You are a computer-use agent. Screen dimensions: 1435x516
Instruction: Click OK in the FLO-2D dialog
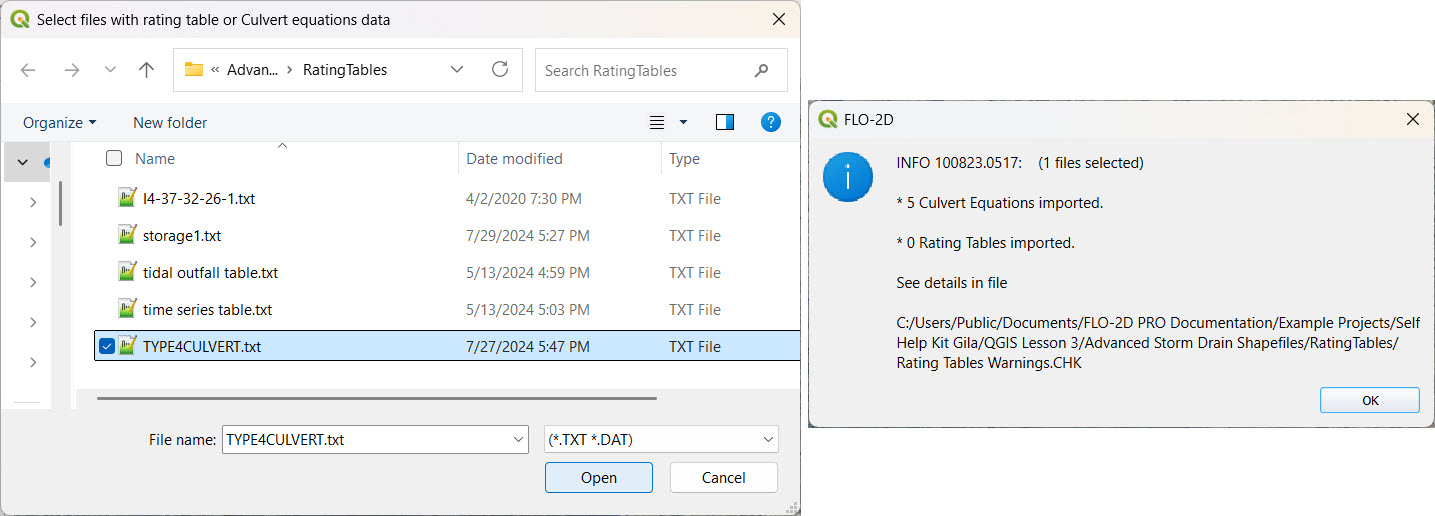pyautogui.click(x=1369, y=400)
